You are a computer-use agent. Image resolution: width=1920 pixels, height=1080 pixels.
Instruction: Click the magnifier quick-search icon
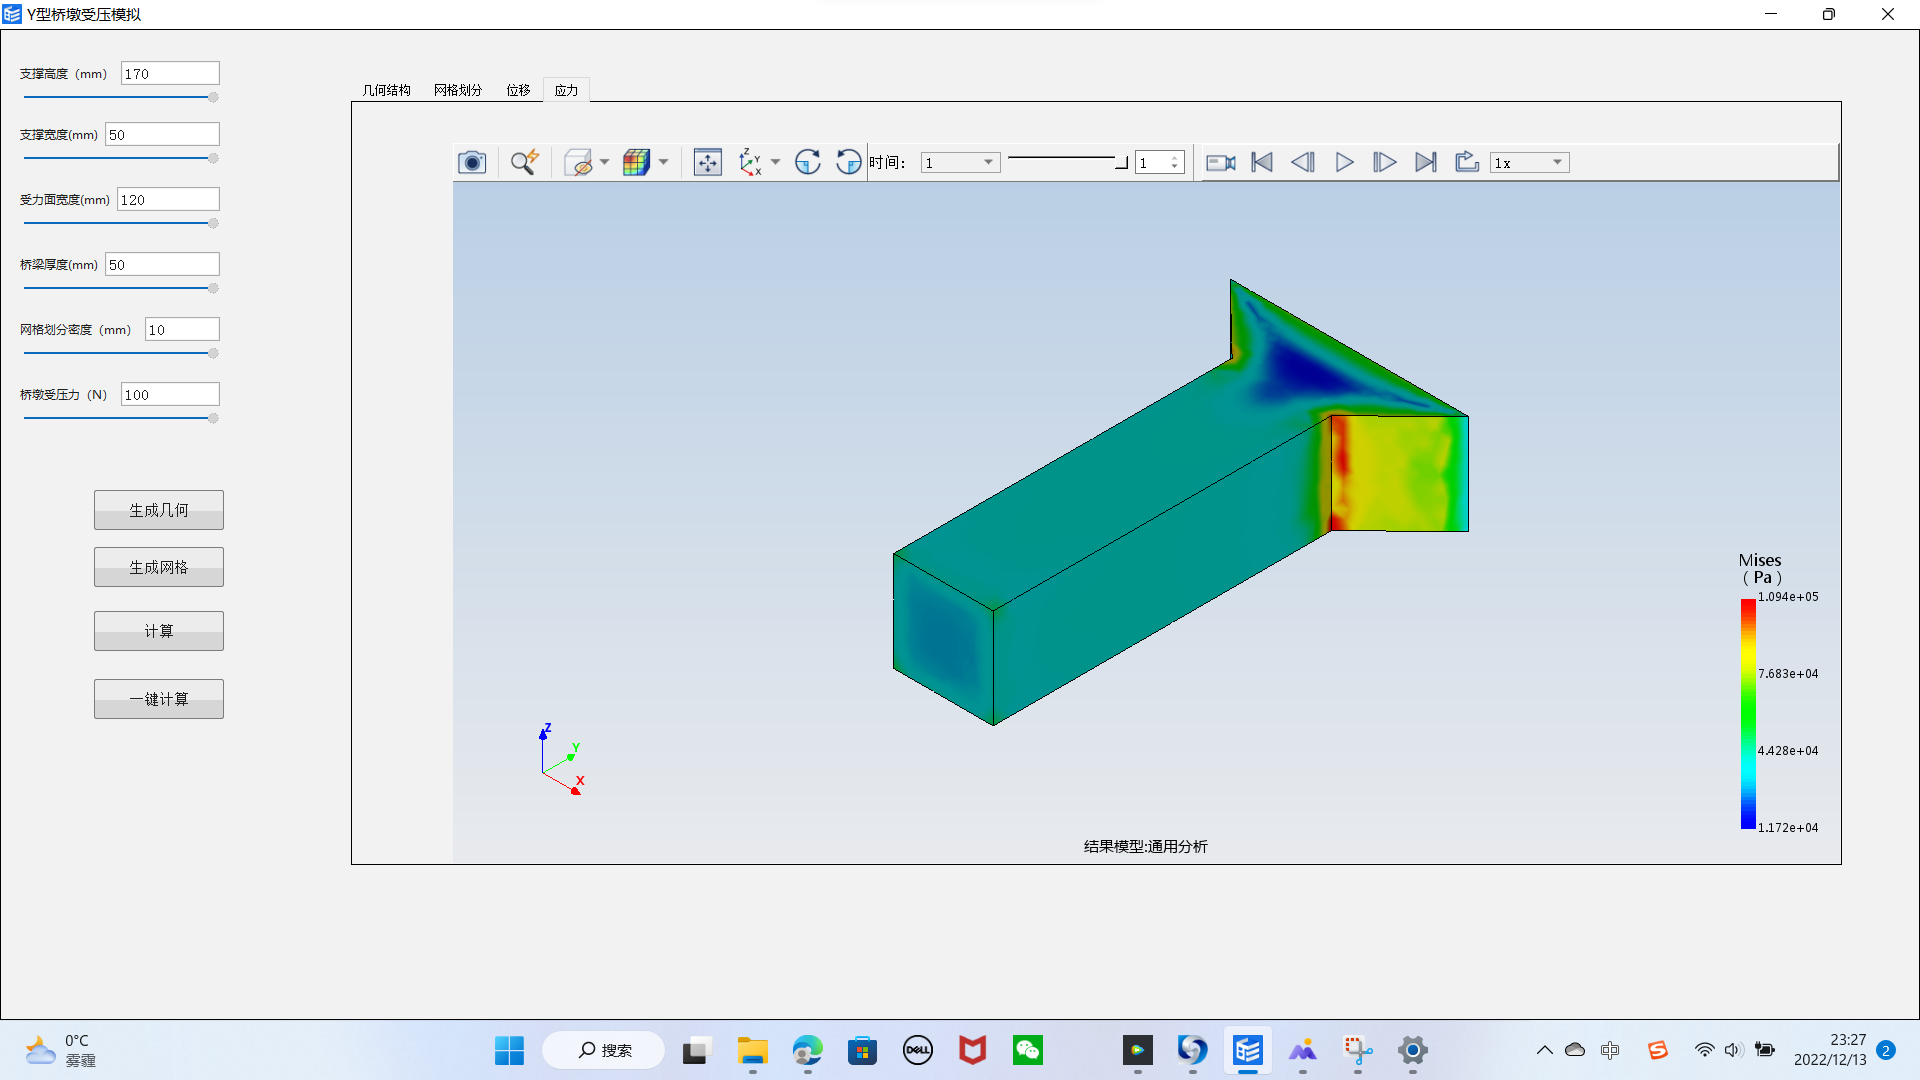pyautogui.click(x=524, y=162)
